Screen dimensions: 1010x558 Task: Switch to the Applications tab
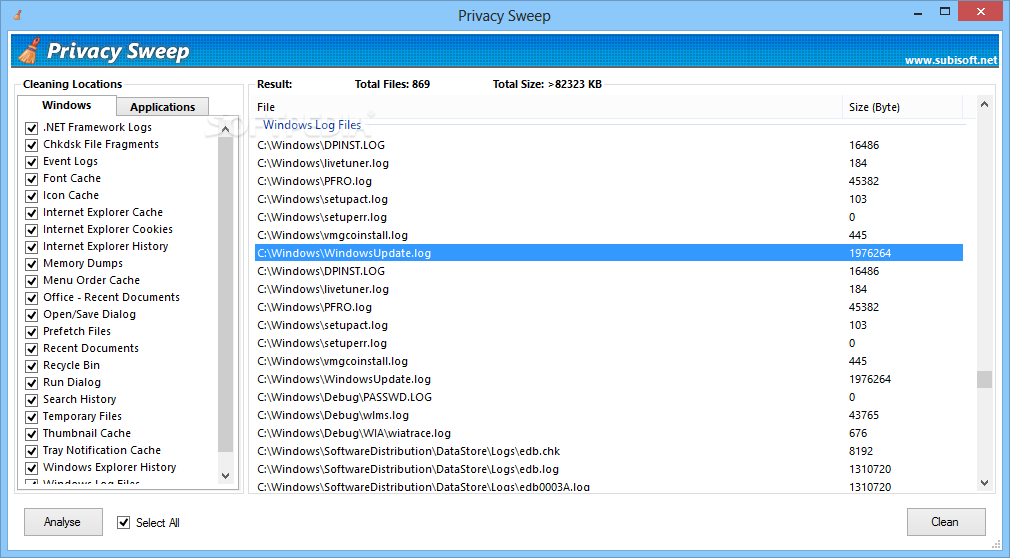coord(162,107)
